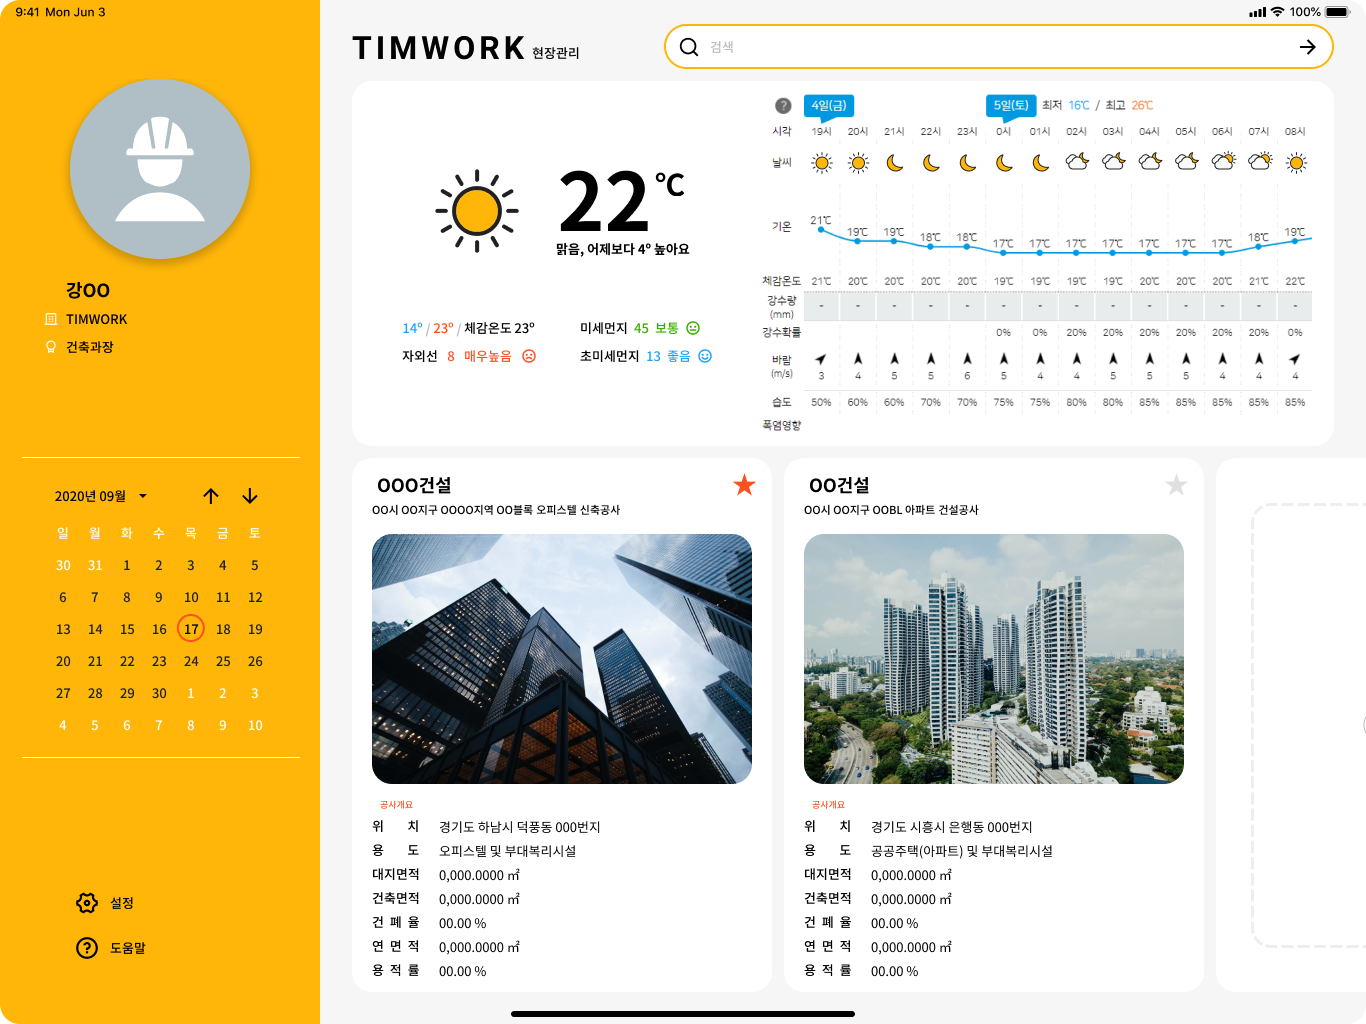This screenshot has width=1366, height=1024.
Task: Select the 5일(토) date tab
Action: click(x=1011, y=106)
